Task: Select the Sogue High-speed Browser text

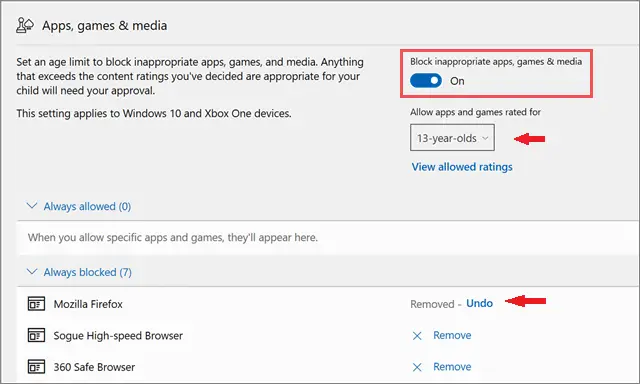Action: (118, 336)
